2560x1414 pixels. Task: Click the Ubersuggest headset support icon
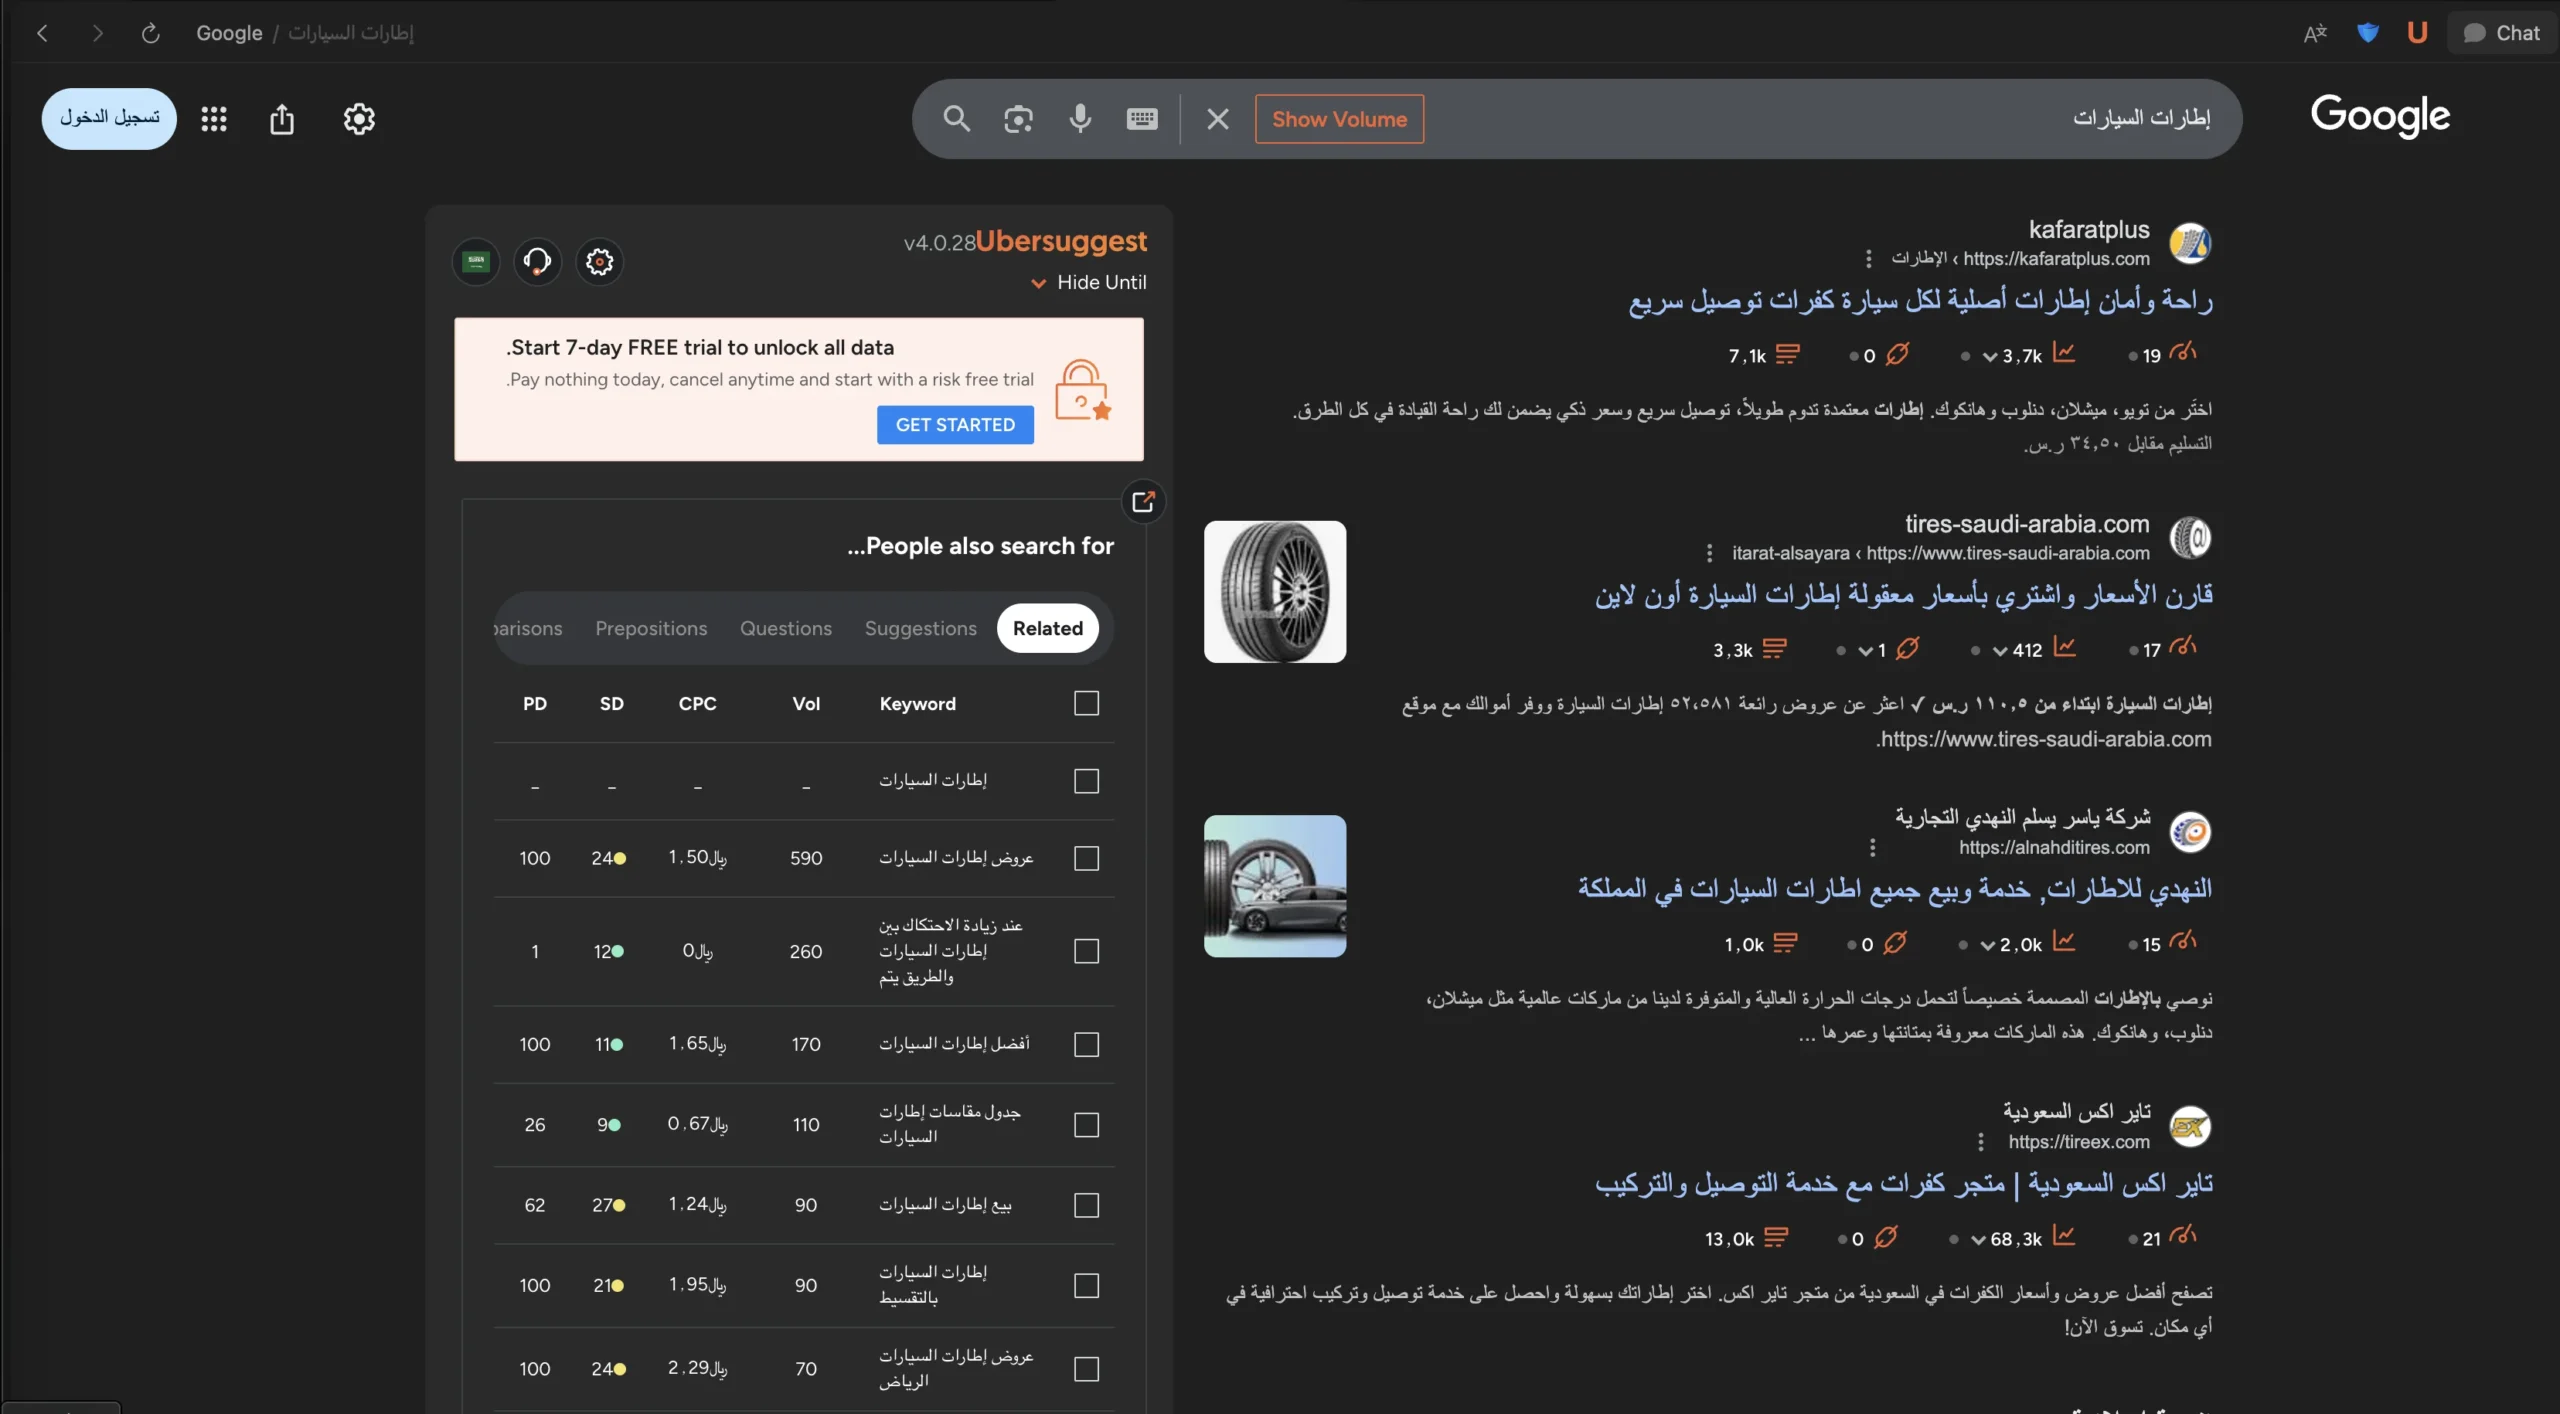[x=537, y=261]
